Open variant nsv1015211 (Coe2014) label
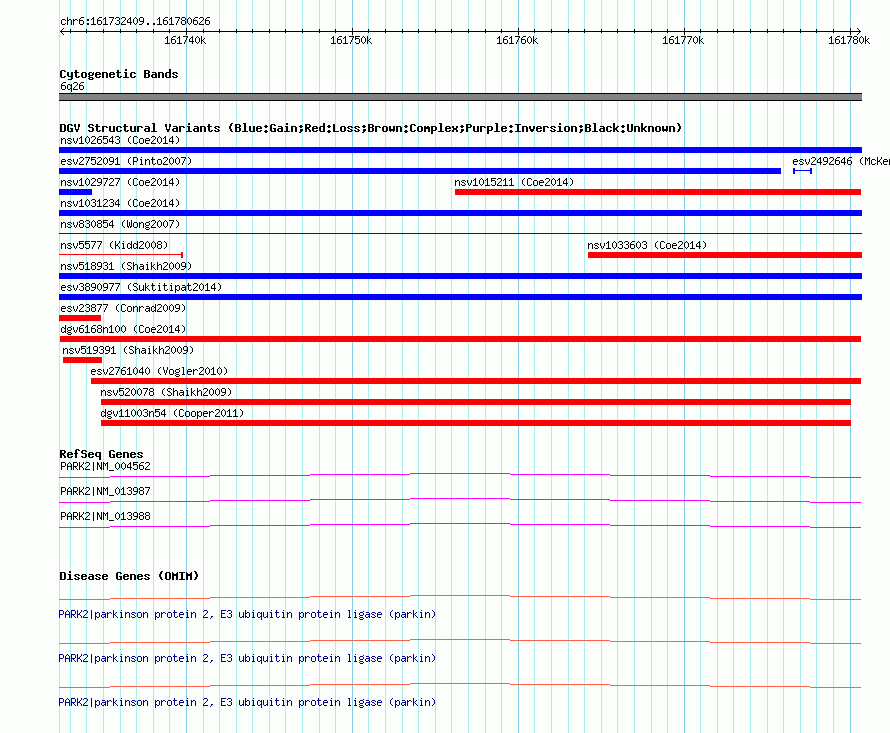This screenshot has width=890, height=733. 514,182
